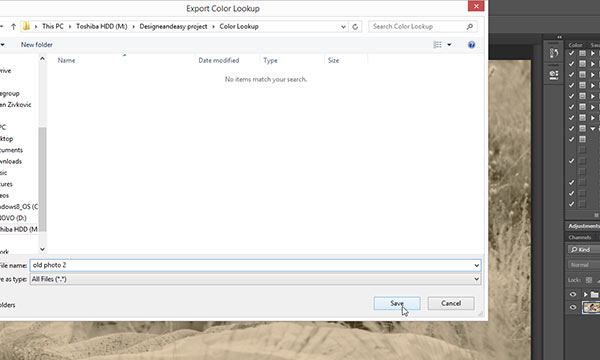Sort by the Type column header

pos(271,60)
